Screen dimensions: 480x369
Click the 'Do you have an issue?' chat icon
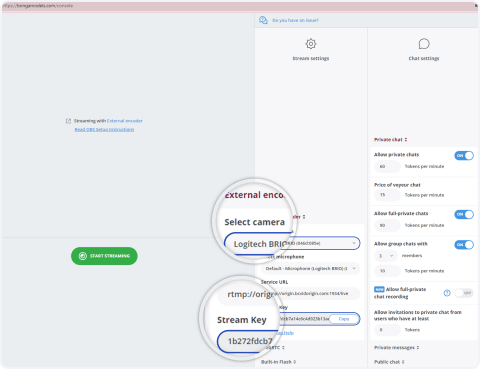(x=263, y=20)
